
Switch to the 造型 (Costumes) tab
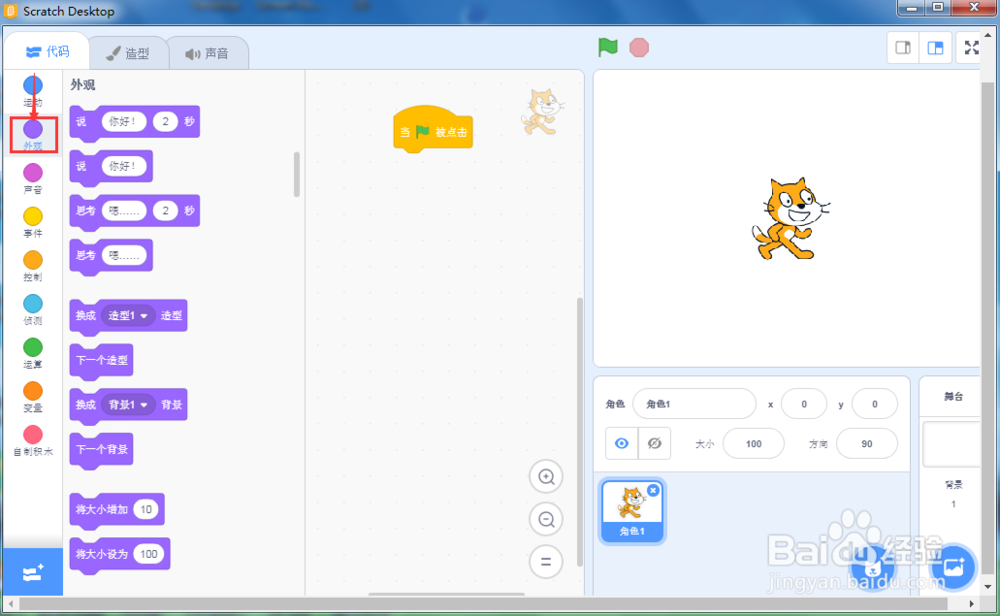click(129, 53)
